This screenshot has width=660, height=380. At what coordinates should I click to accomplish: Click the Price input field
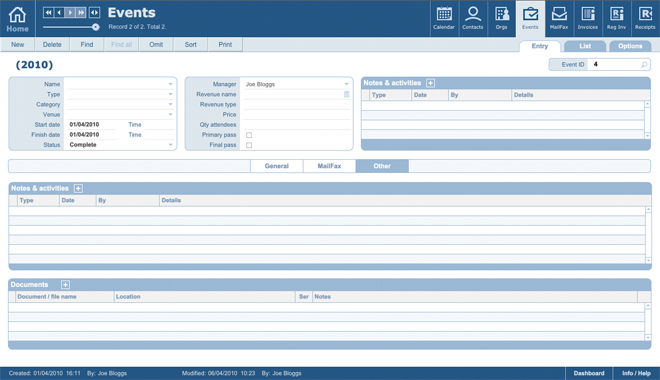tap(297, 114)
